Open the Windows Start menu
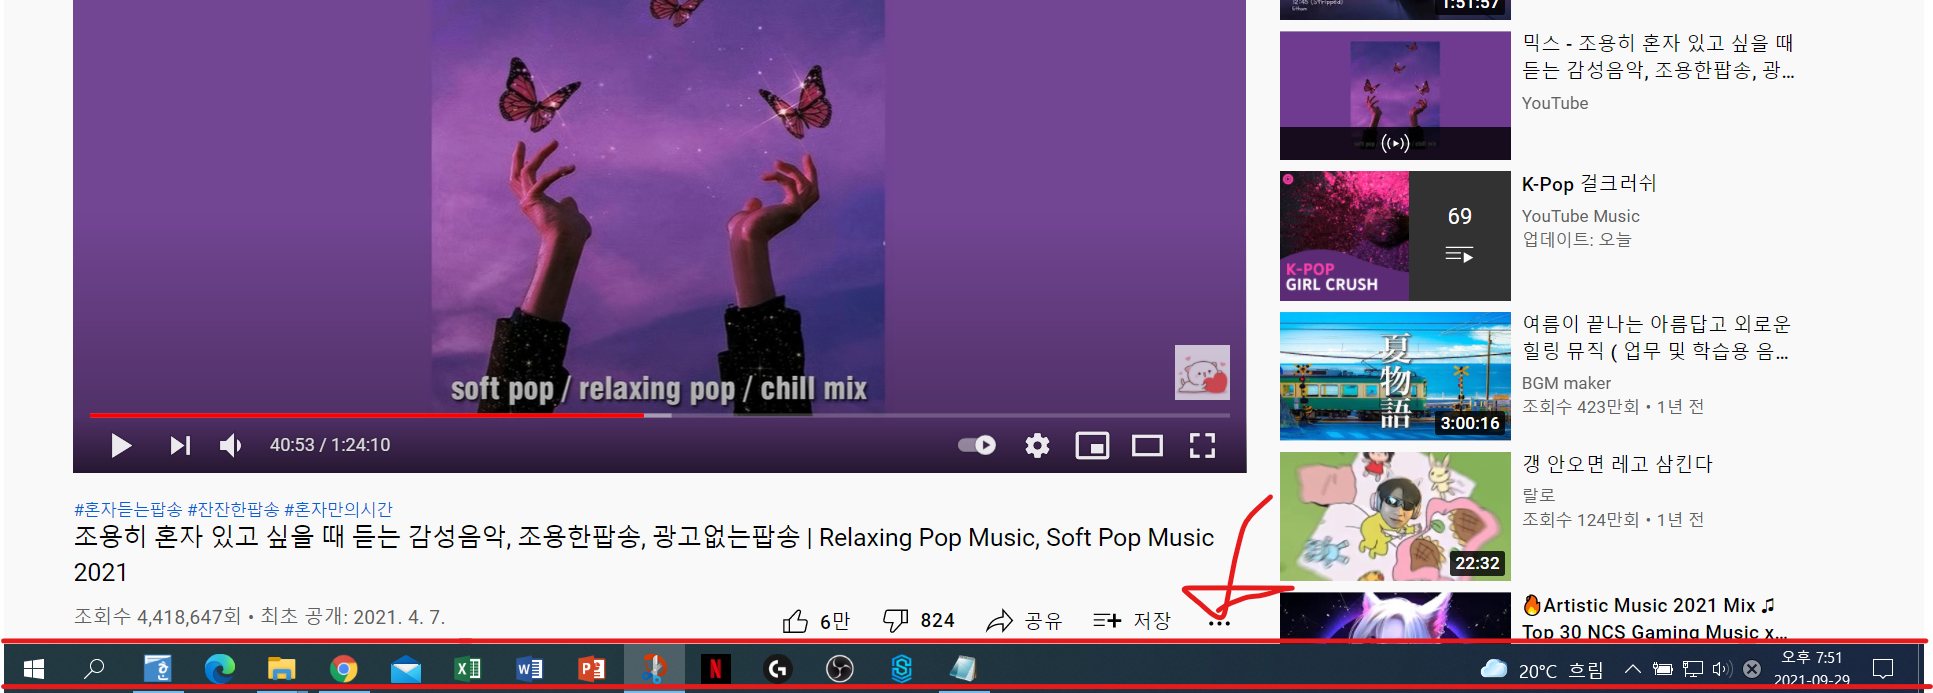 pos(33,668)
